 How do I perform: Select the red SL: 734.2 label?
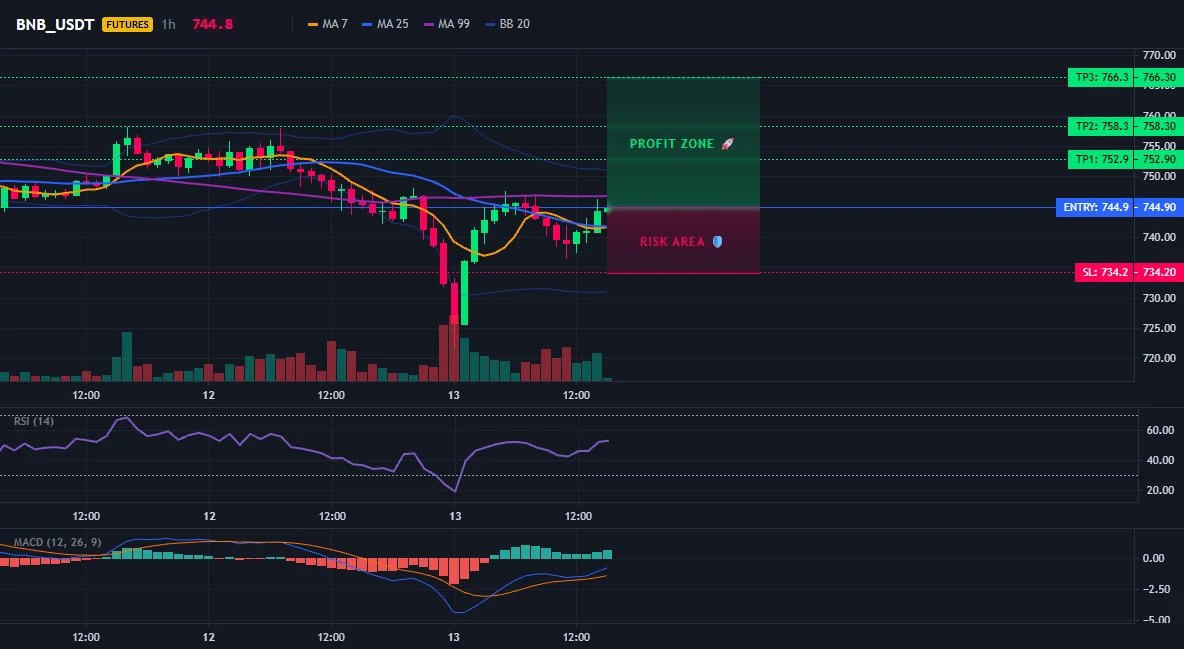[1104, 272]
